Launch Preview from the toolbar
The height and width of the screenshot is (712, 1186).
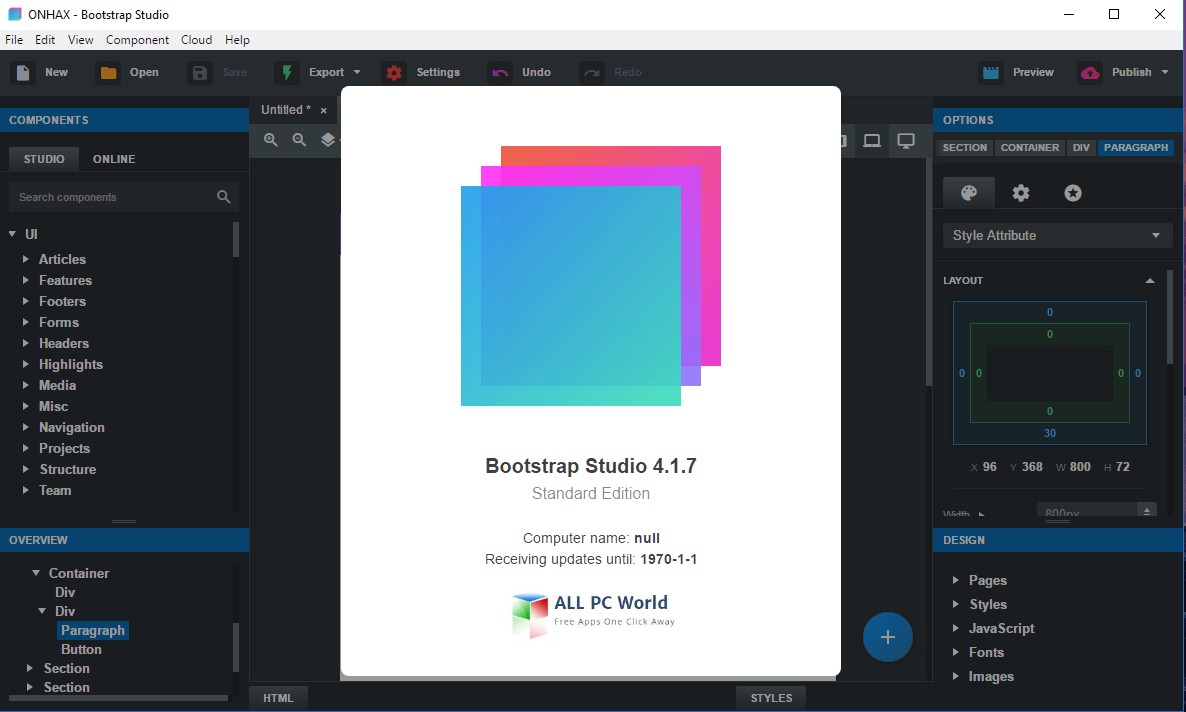pyautogui.click(x=1017, y=73)
